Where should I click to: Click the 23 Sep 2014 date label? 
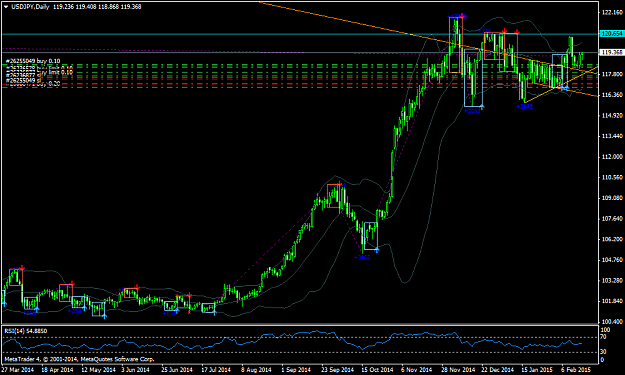[337, 369]
